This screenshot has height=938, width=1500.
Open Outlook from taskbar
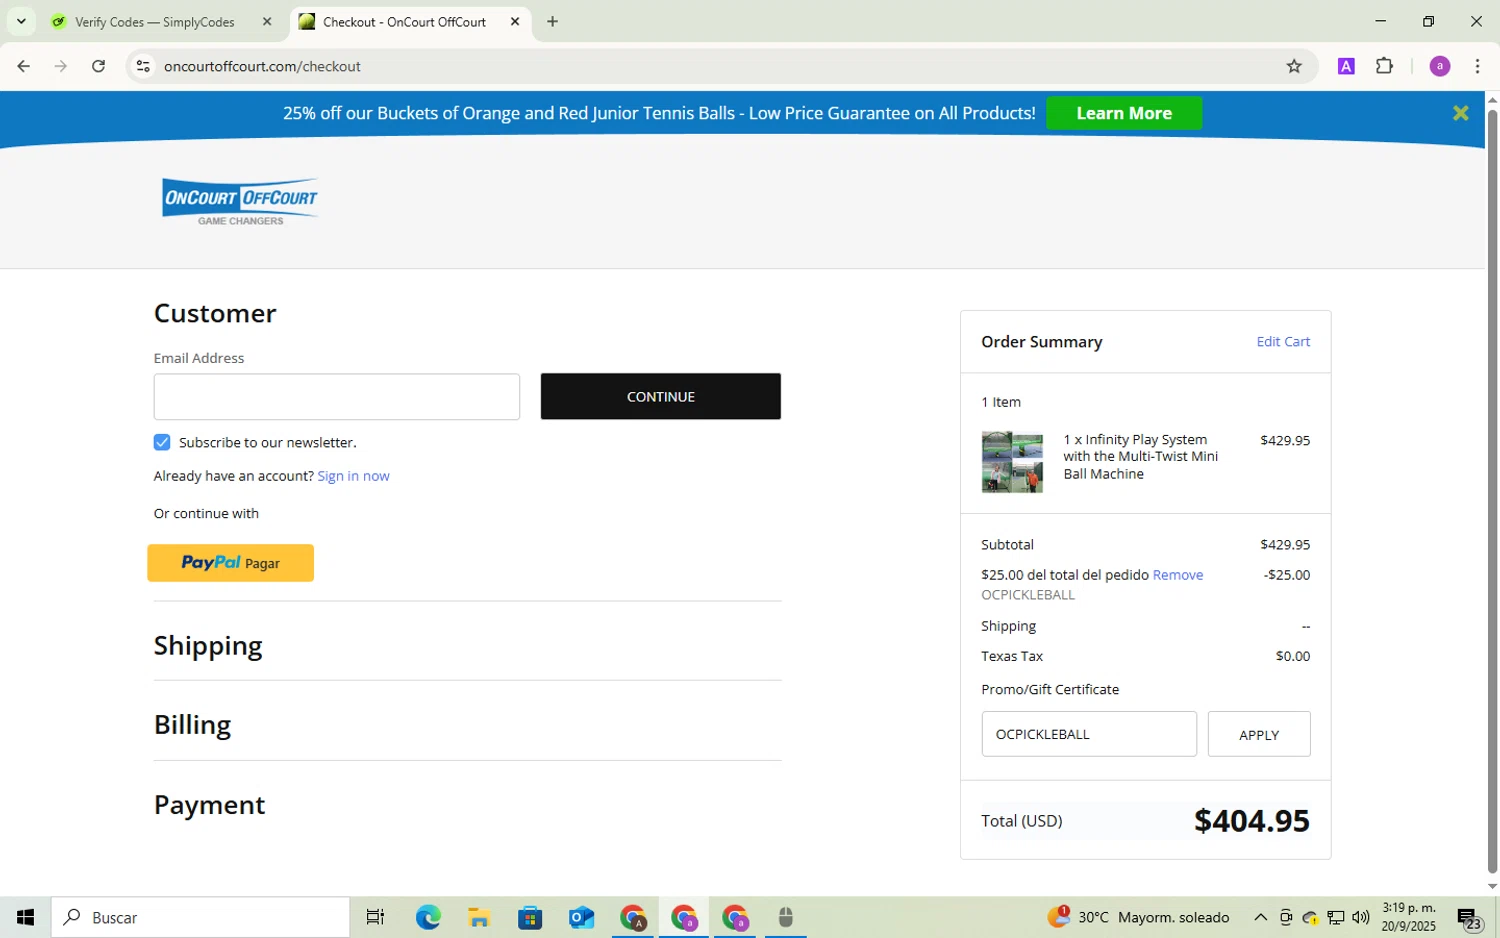pos(581,917)
